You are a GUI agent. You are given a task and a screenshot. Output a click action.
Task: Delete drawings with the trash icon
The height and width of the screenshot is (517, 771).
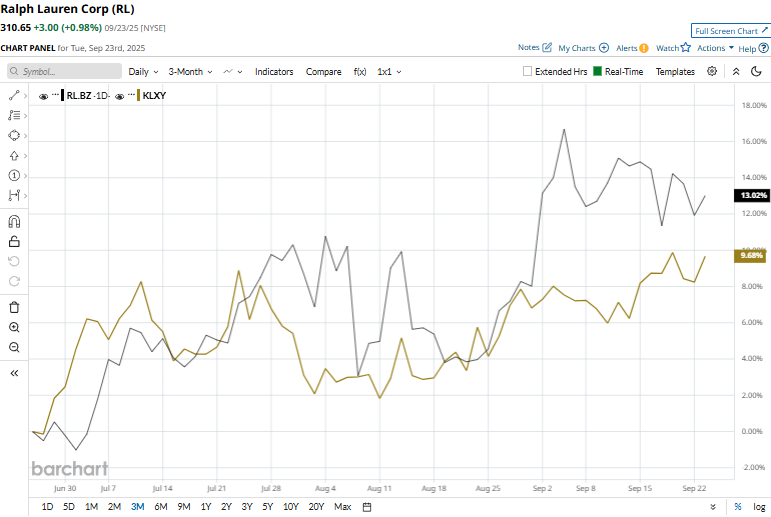click(x=14, y=307)
